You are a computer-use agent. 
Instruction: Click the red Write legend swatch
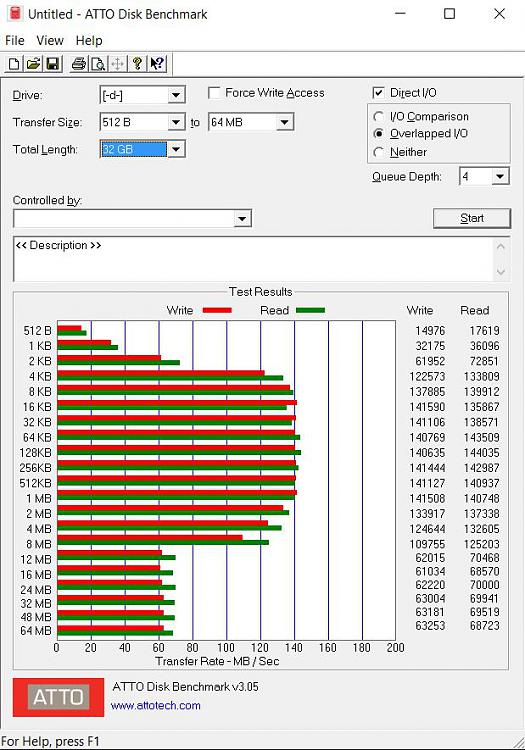click(217, 310)
